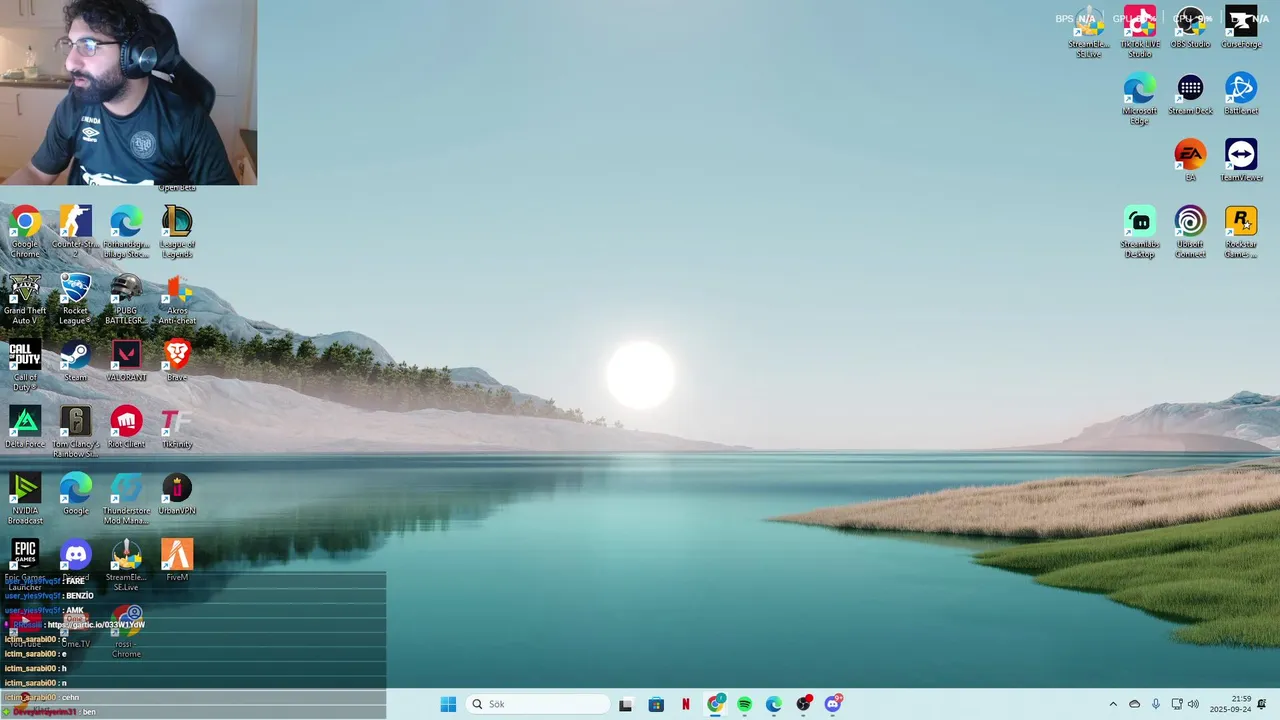Open Google Chrome desktop shortcut
1280x720 pixels.
pyautogui.click(x=25, y=232)
